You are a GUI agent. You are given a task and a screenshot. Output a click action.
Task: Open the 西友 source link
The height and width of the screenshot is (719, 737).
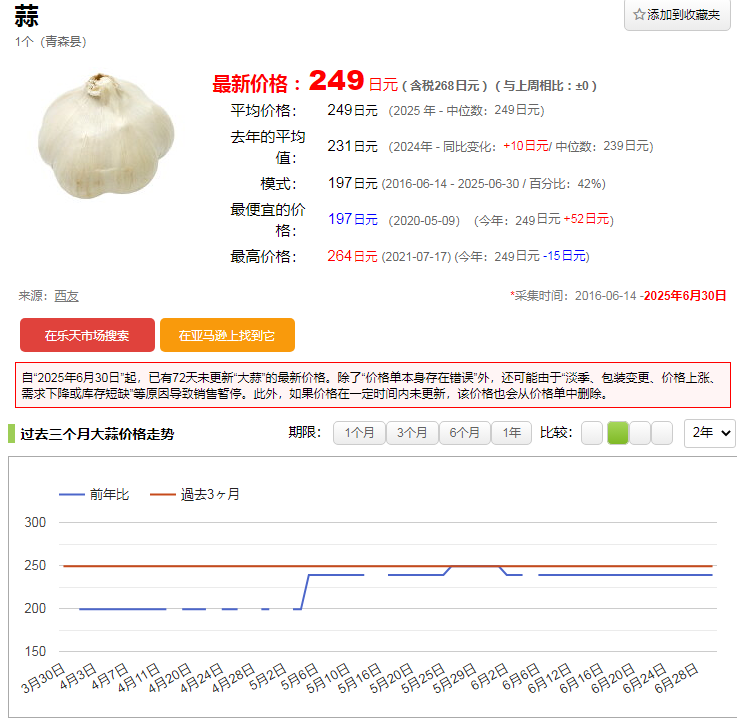click(66, 296)
